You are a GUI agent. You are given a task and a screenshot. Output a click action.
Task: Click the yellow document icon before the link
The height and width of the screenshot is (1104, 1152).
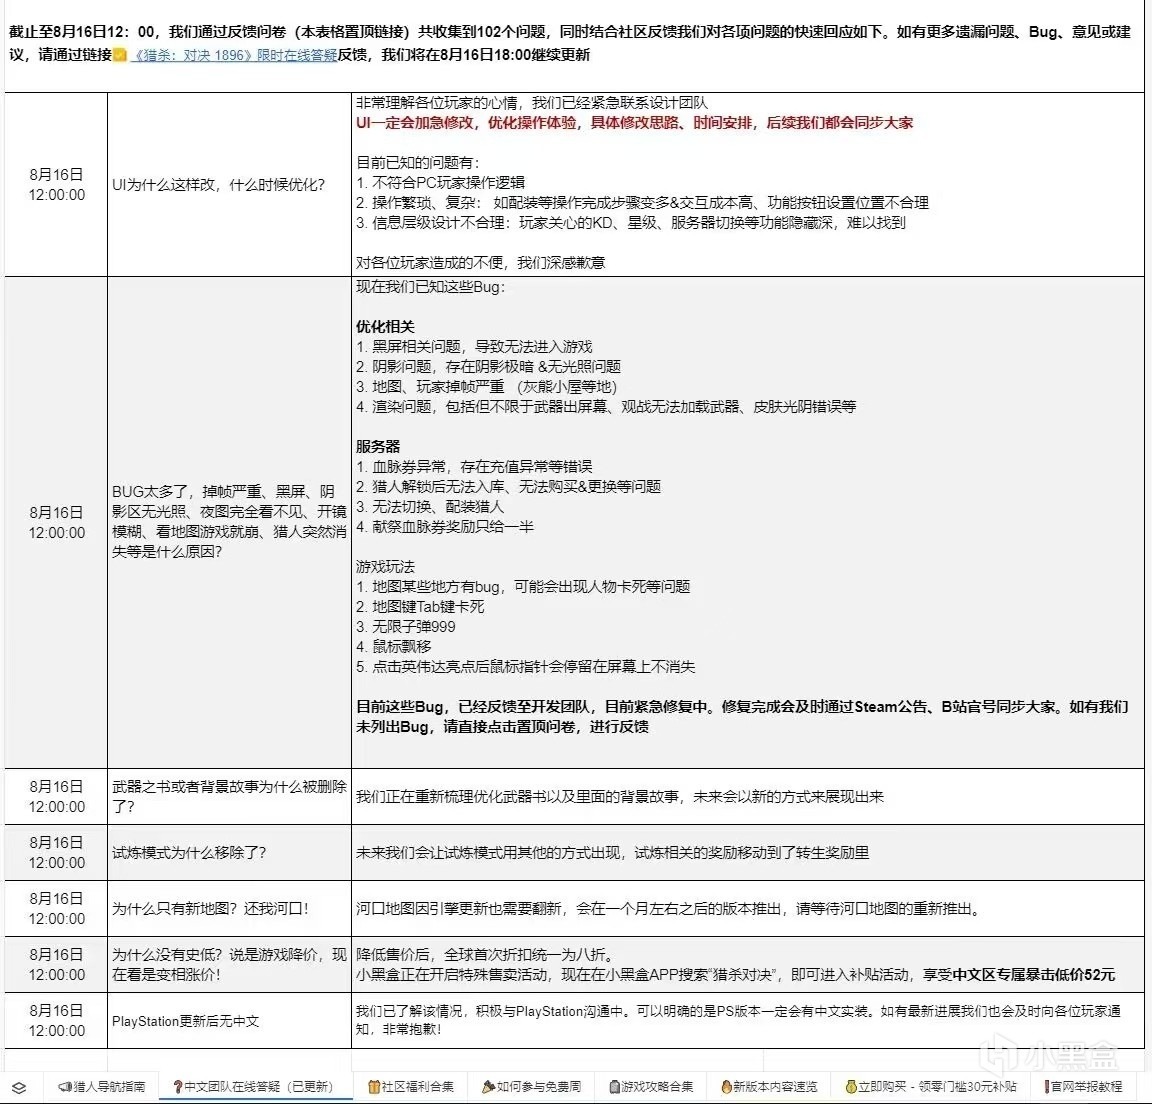pos(120,55)
